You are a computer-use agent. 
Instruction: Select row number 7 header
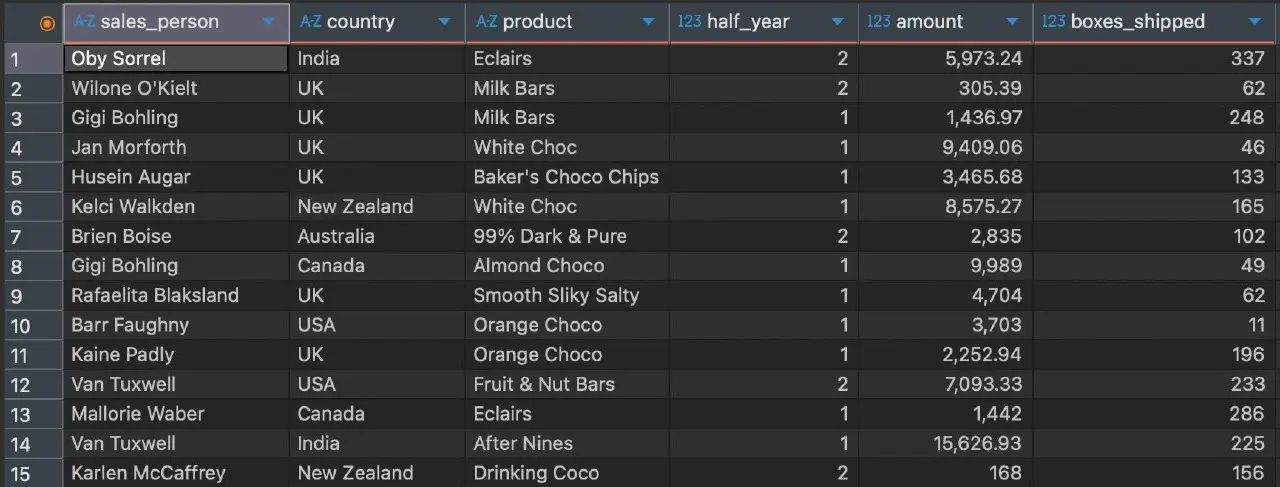pos(32,237)
